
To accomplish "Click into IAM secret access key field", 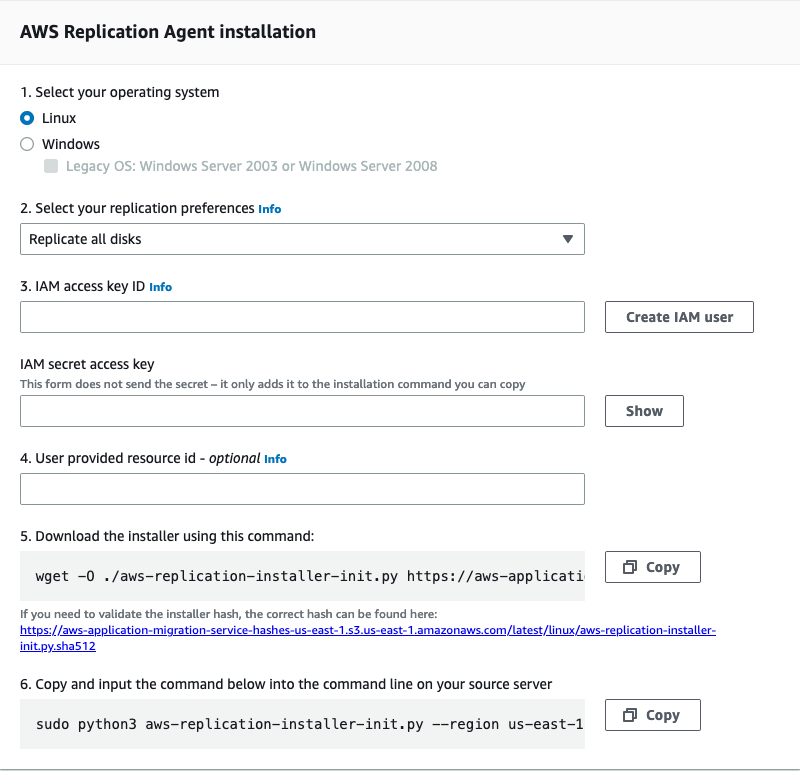I will (x=302, y=411).
